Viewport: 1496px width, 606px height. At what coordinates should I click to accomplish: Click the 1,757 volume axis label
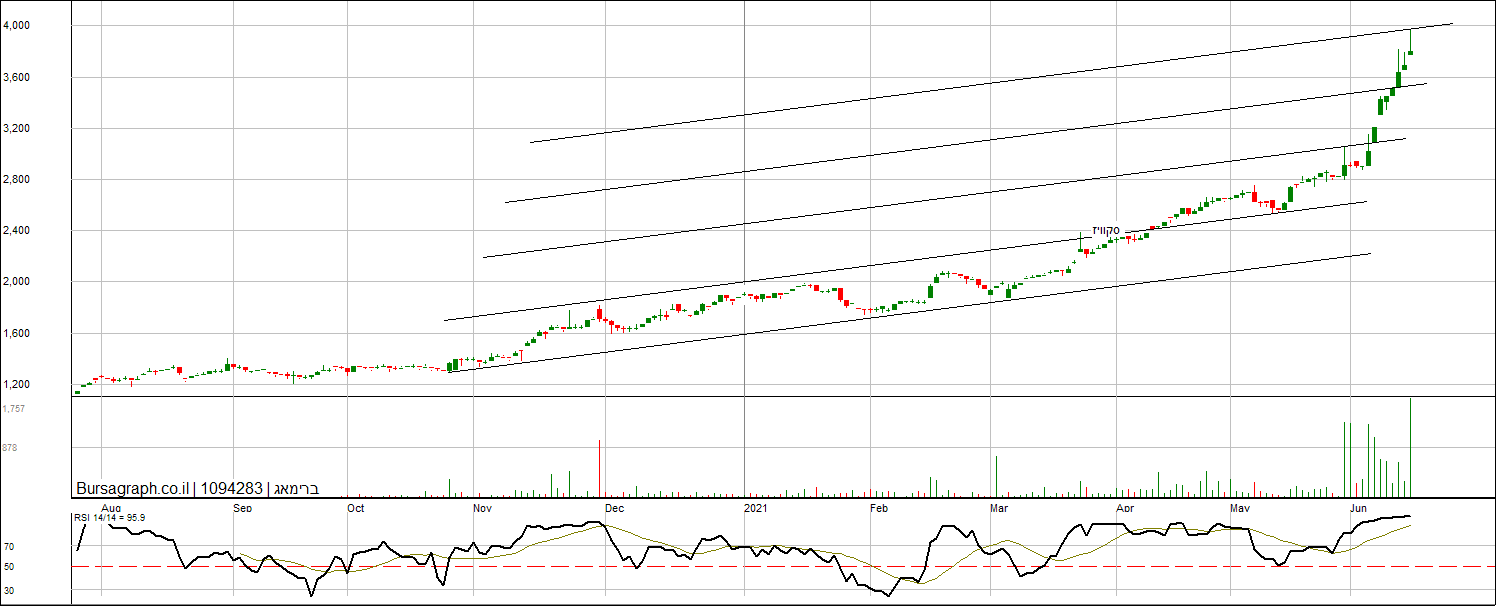14,409
